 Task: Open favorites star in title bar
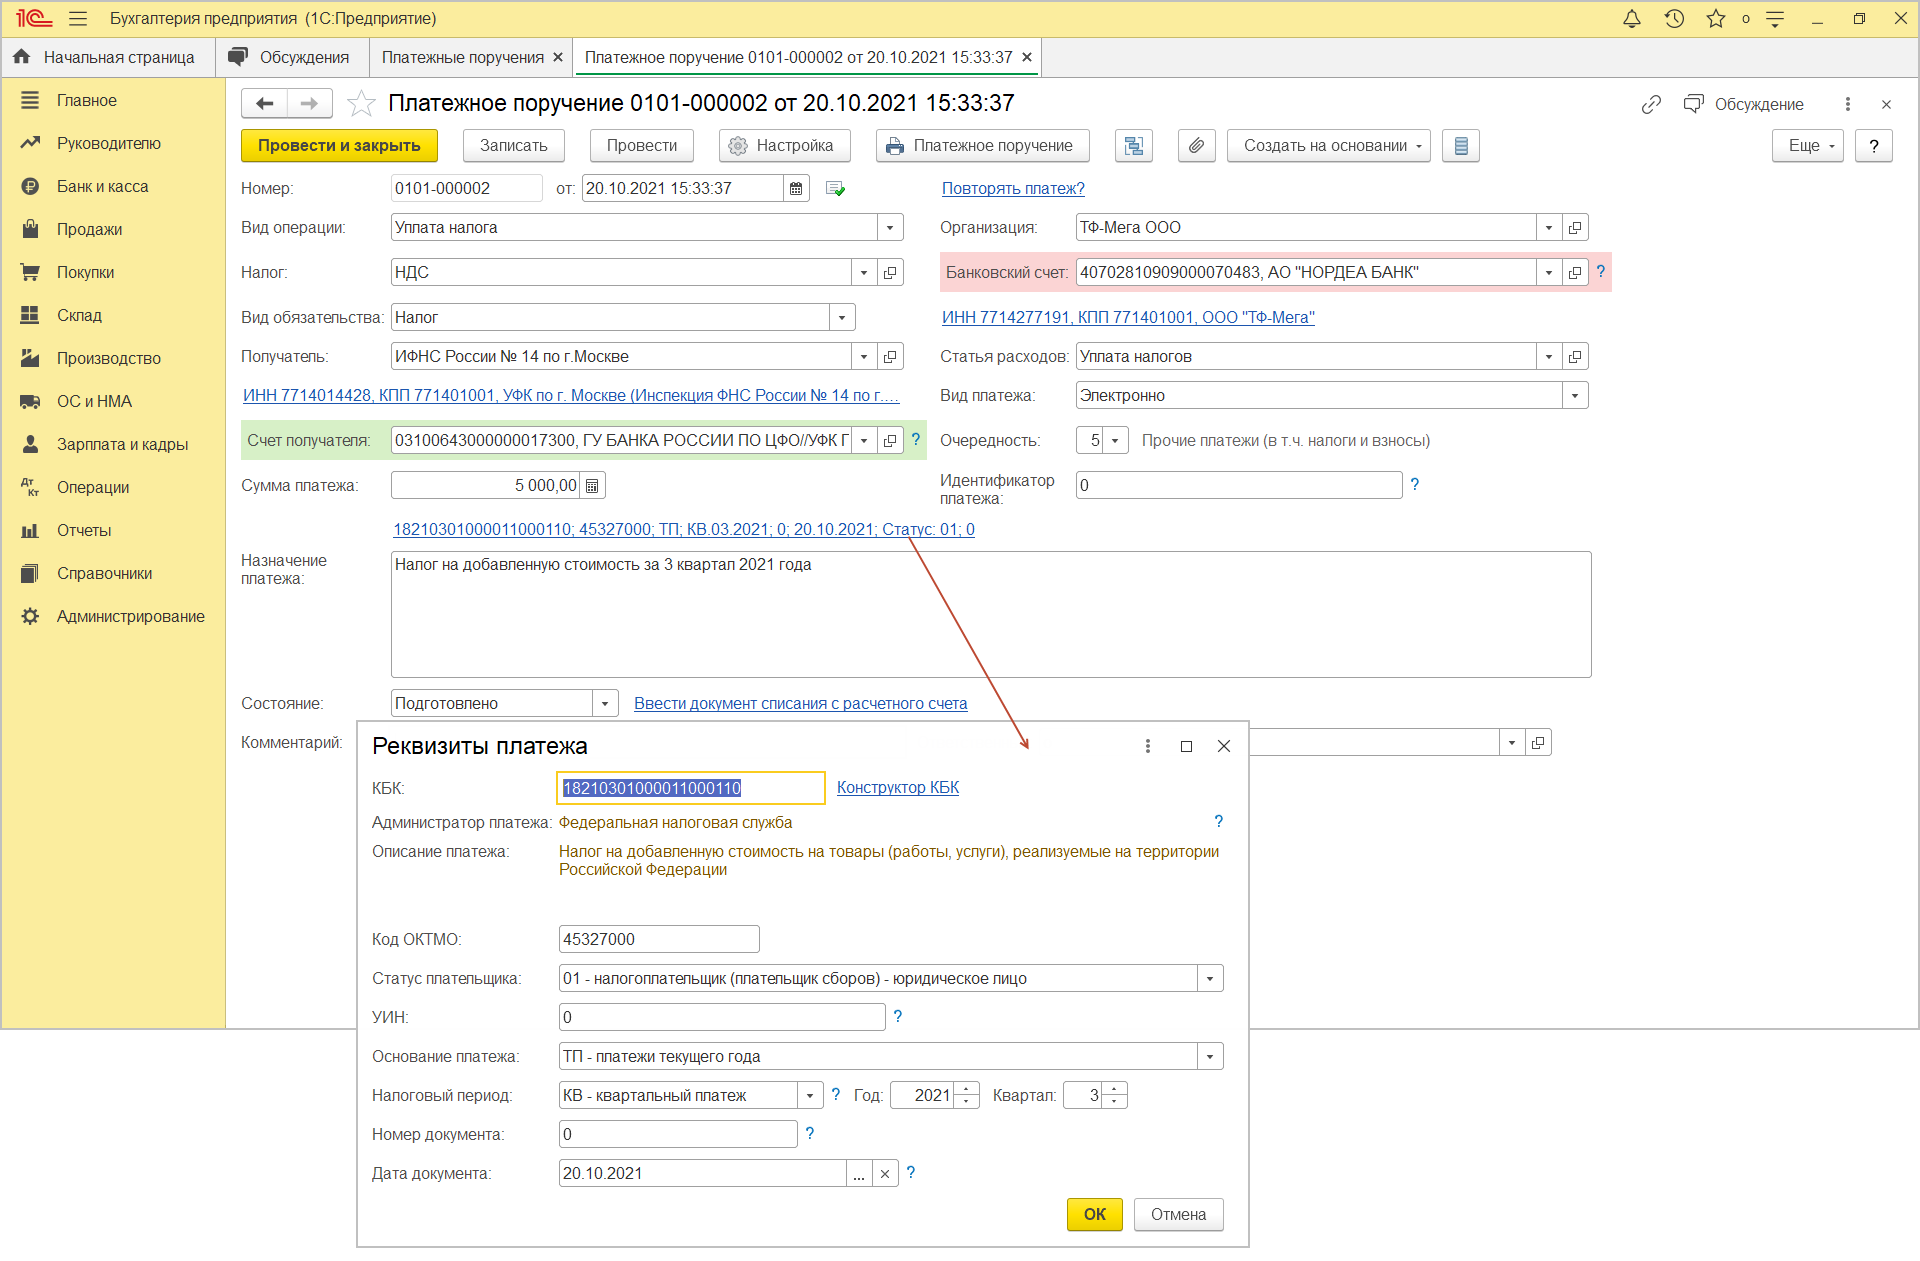pyautogui.click(x=1716, y=19)
